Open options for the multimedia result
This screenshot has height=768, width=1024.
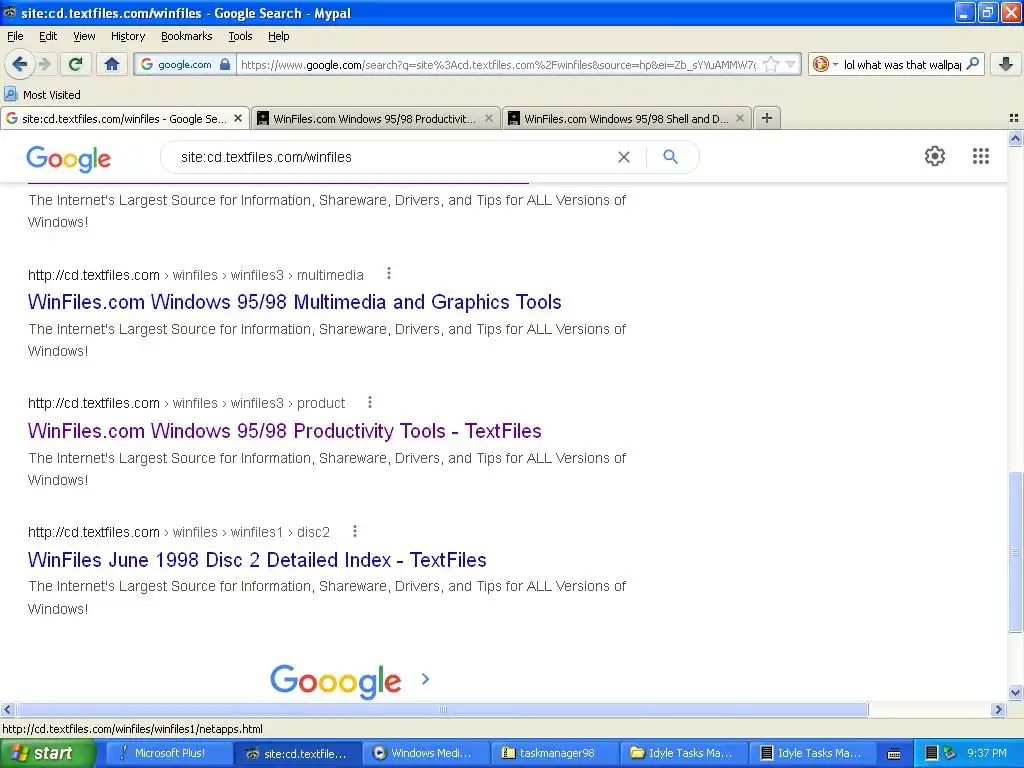click(389, 274)
